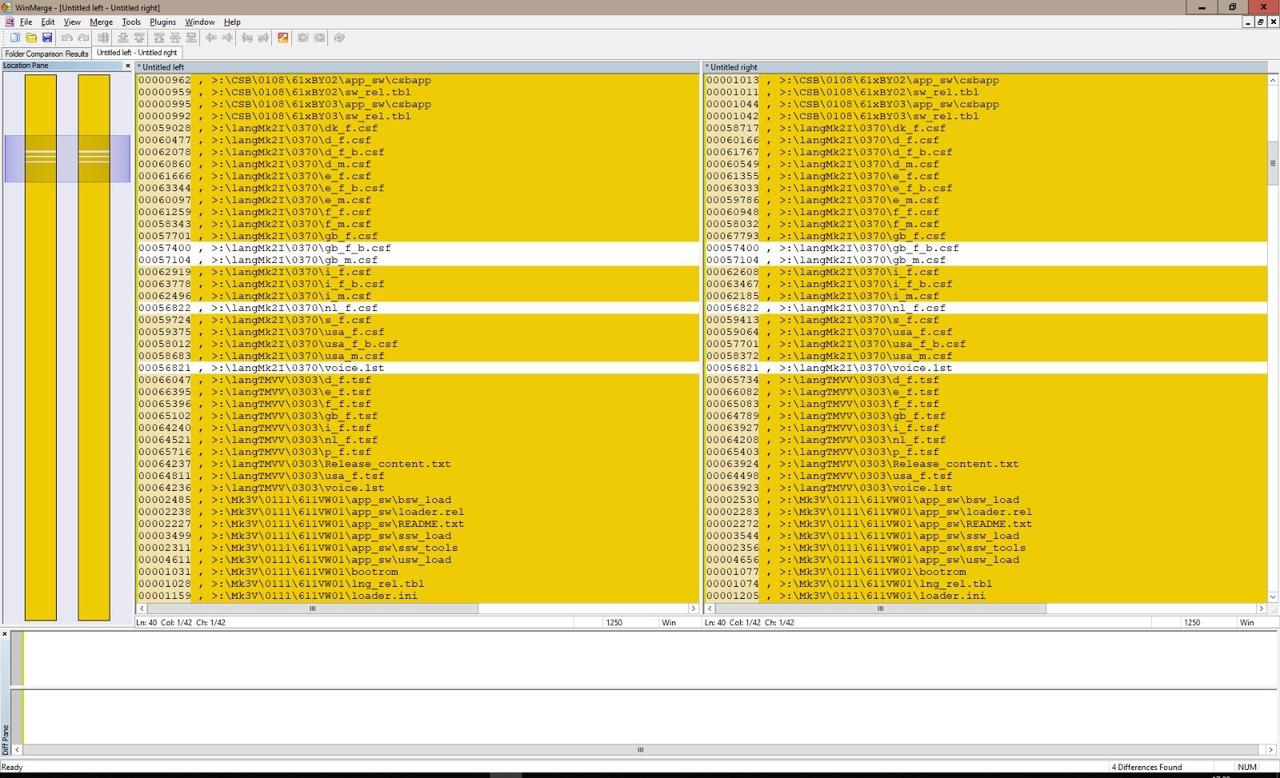Click left pane horizontal scroll right arrow
Viewport: 1280px width, 778px height.
pyautogui.click(x=692, y=608)
